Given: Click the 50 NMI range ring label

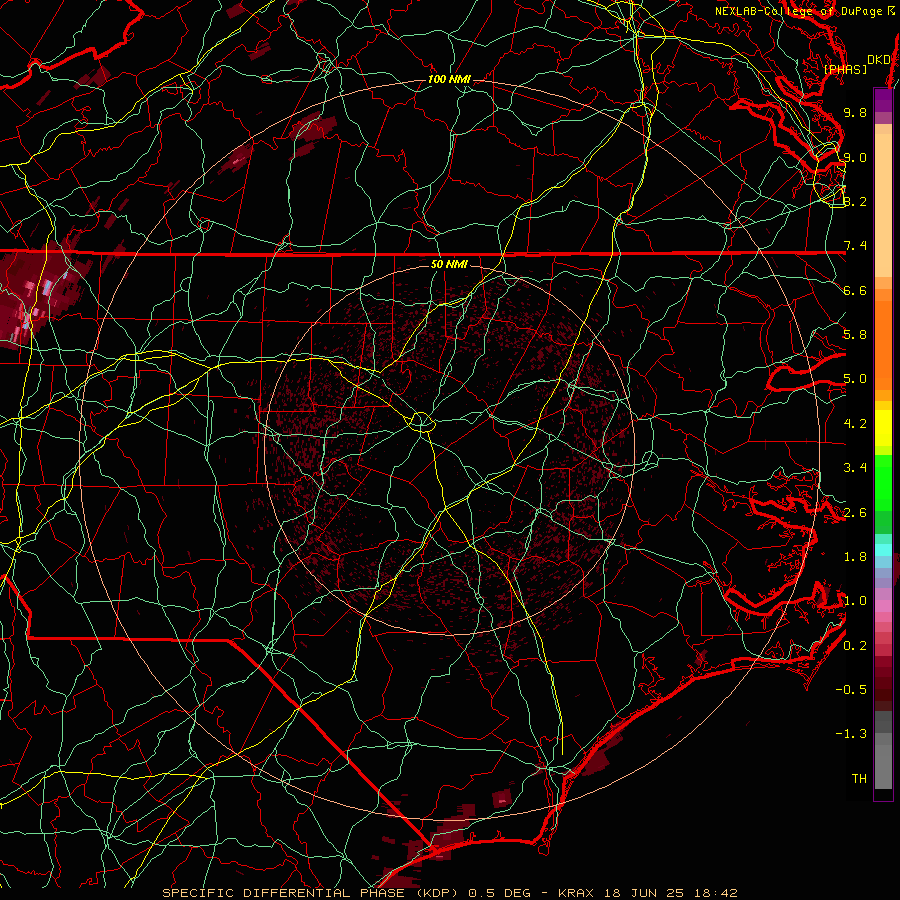Looking at the screenshot, I should tap(449, 264).
